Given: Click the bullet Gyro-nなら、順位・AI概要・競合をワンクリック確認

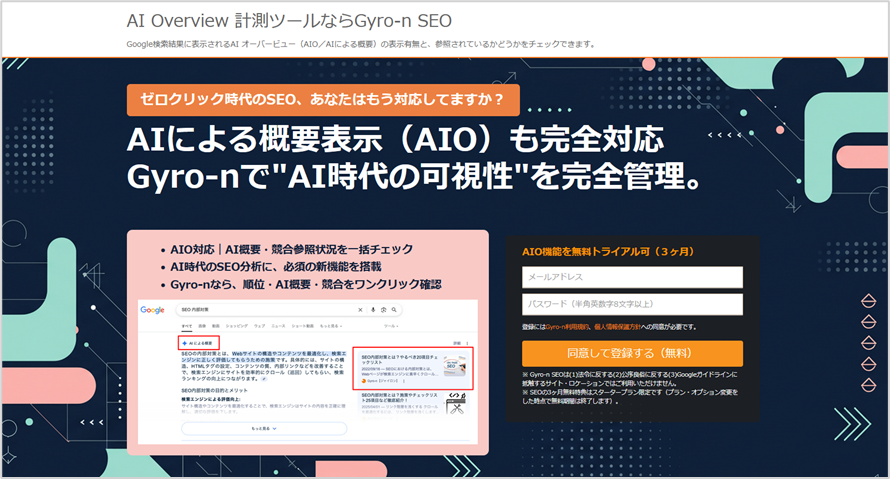Looking at the screenshot, I should click(305, 284).
